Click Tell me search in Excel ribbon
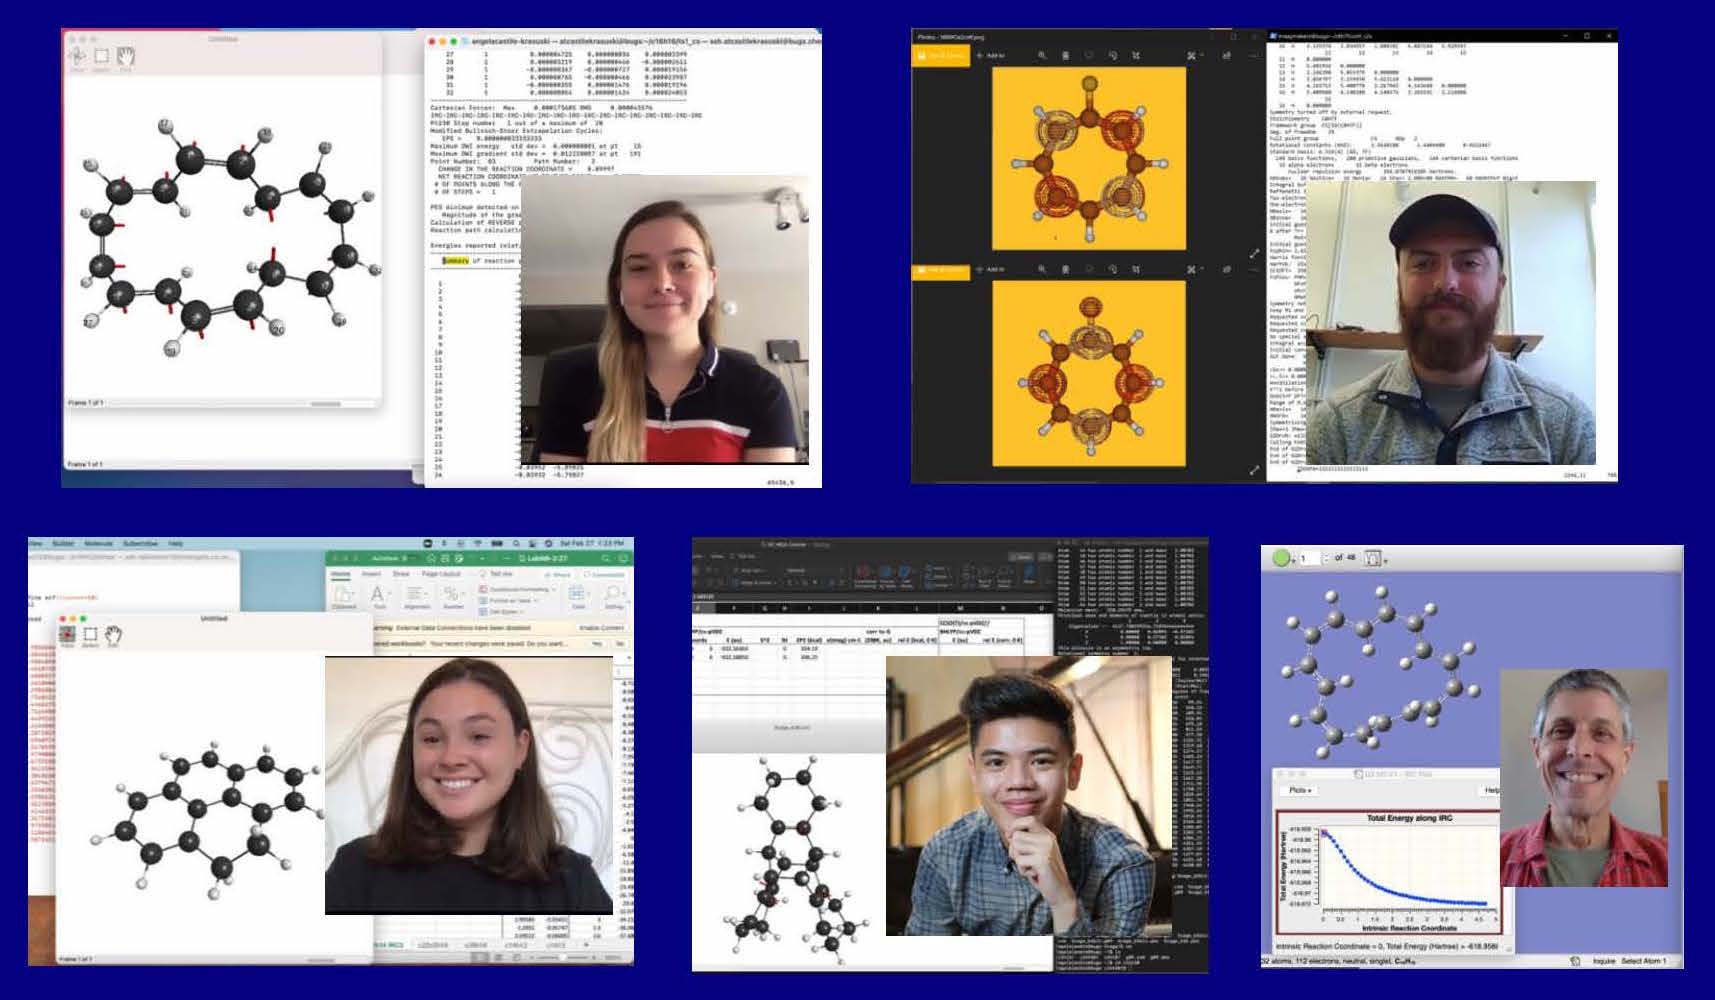 496,574
